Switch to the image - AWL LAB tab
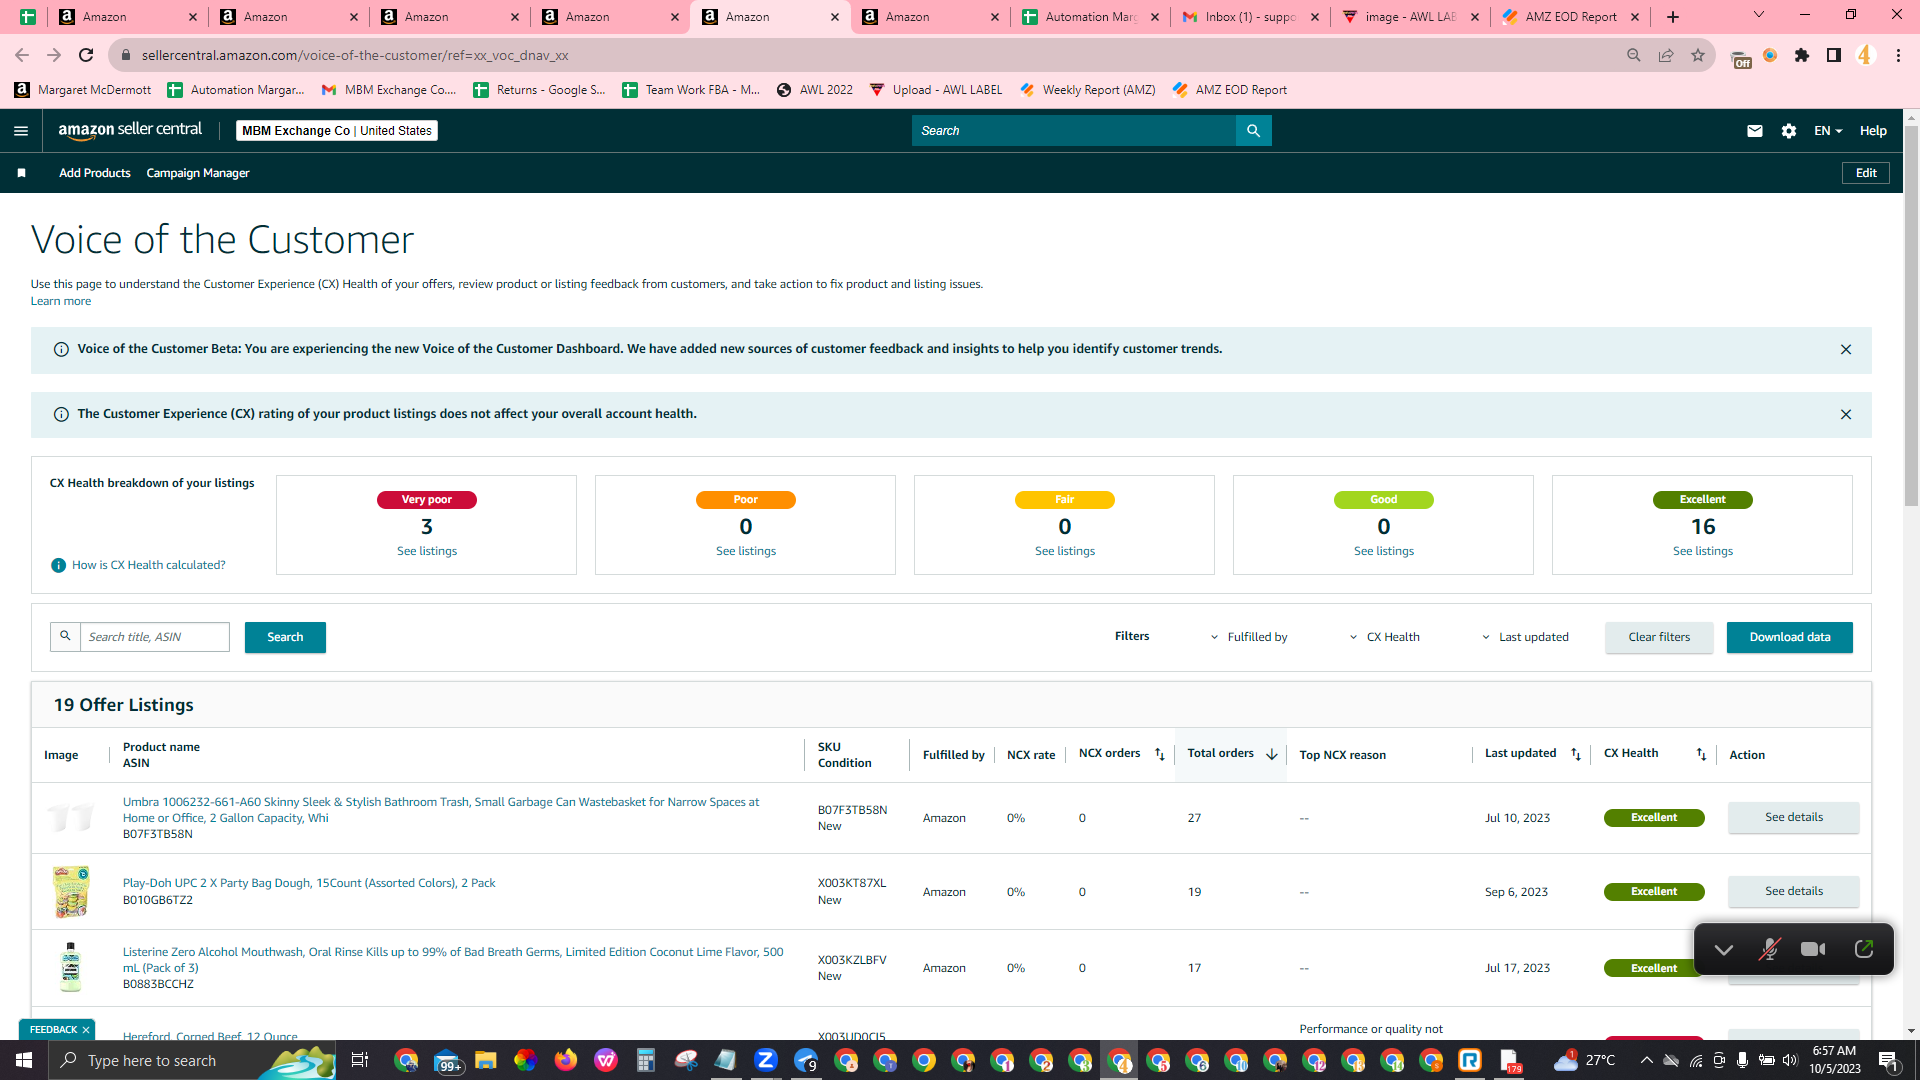This screenshot has height=1080, width=1920. pyautogui.click(x=1410, y=17)
